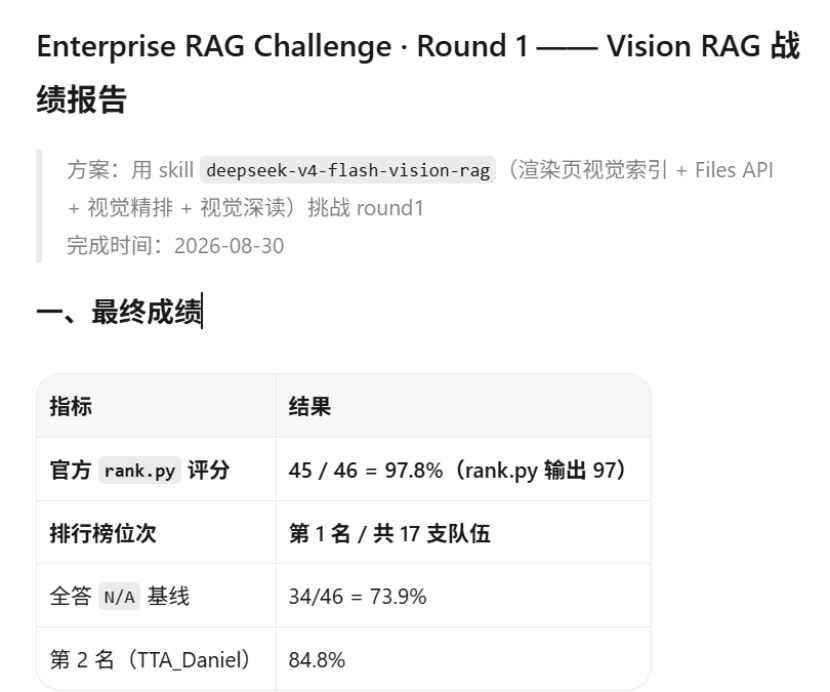The width and height of the screenshot is (830, 692).
Task: Click the 指标 table header cell
Action: click(156, 406)
